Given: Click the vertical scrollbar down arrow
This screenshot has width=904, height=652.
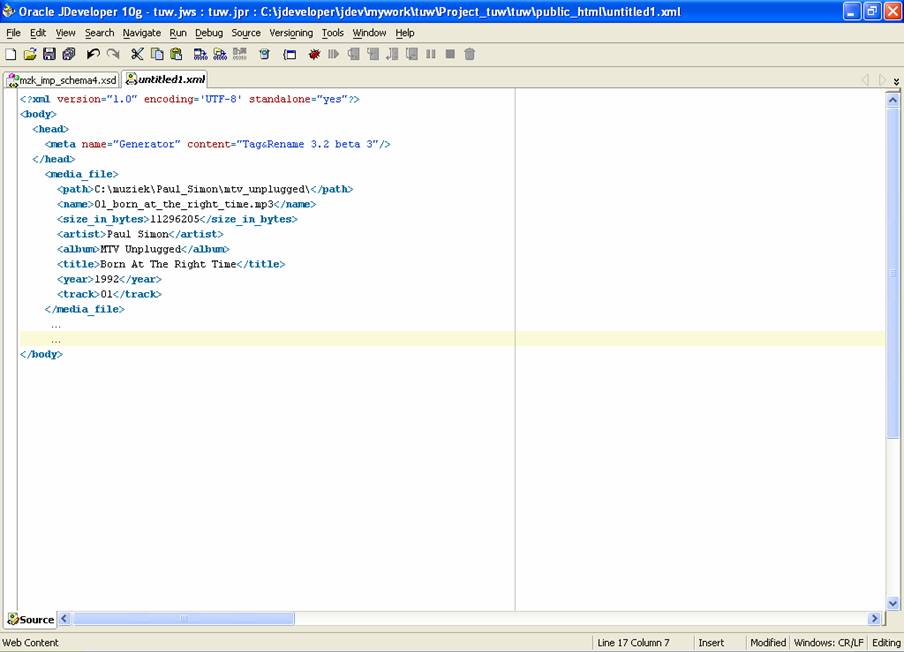Looking at the screenshot, I should click(x=893, y=602).
